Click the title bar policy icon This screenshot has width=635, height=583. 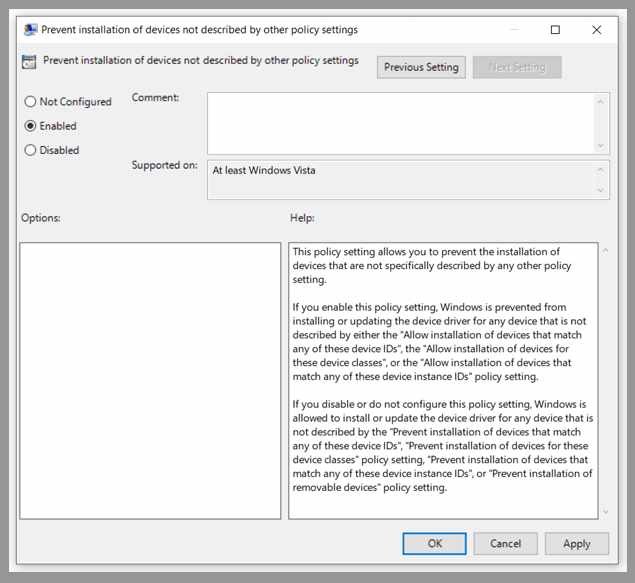pyautogui.click(x=30, y=30)
